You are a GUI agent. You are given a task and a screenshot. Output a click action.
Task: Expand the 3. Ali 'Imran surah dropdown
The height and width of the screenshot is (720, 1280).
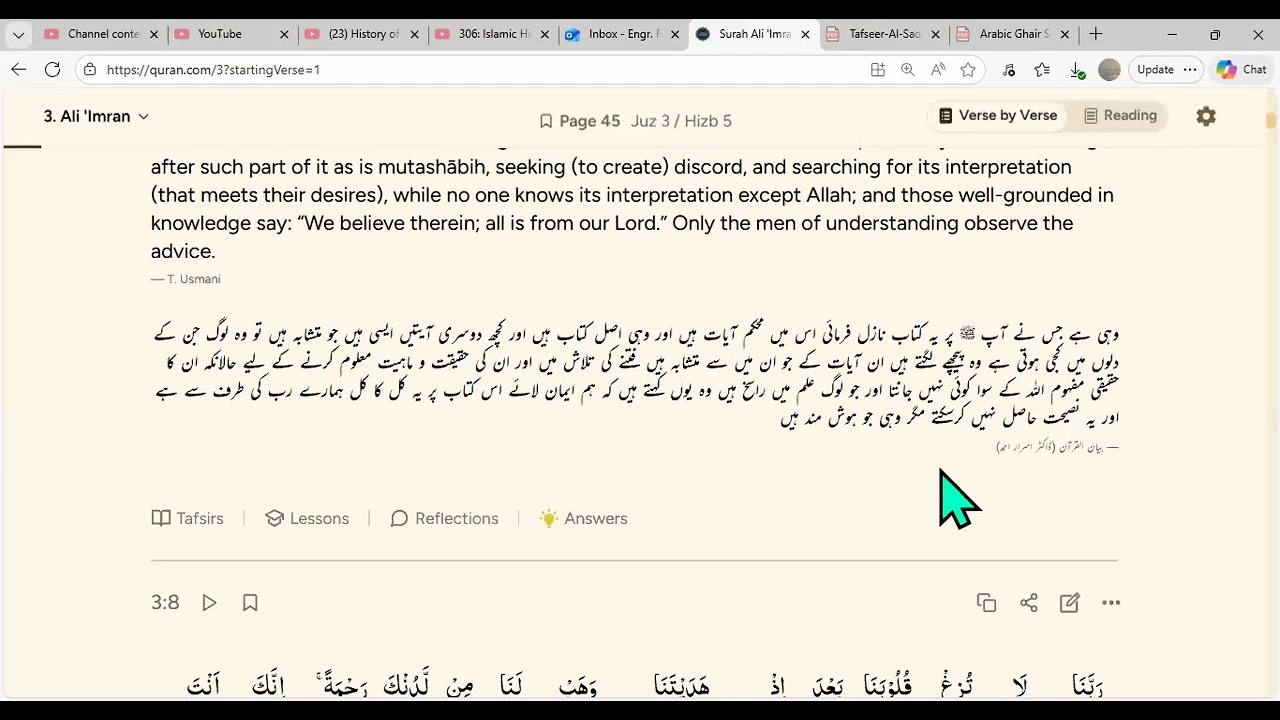point(96,116)
